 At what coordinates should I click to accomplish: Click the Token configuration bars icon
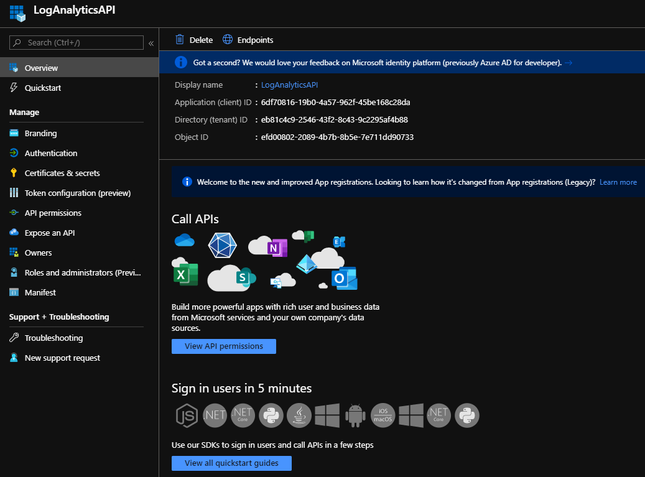[14, 192]
